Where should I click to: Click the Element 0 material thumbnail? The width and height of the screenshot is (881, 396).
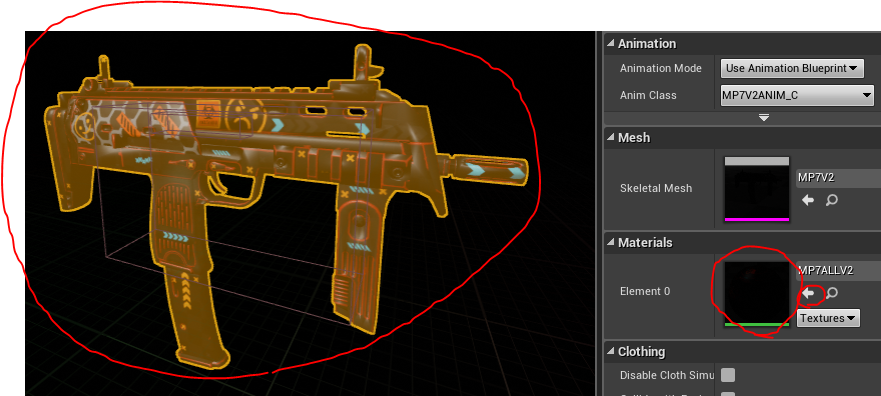(x=757, y=294)
